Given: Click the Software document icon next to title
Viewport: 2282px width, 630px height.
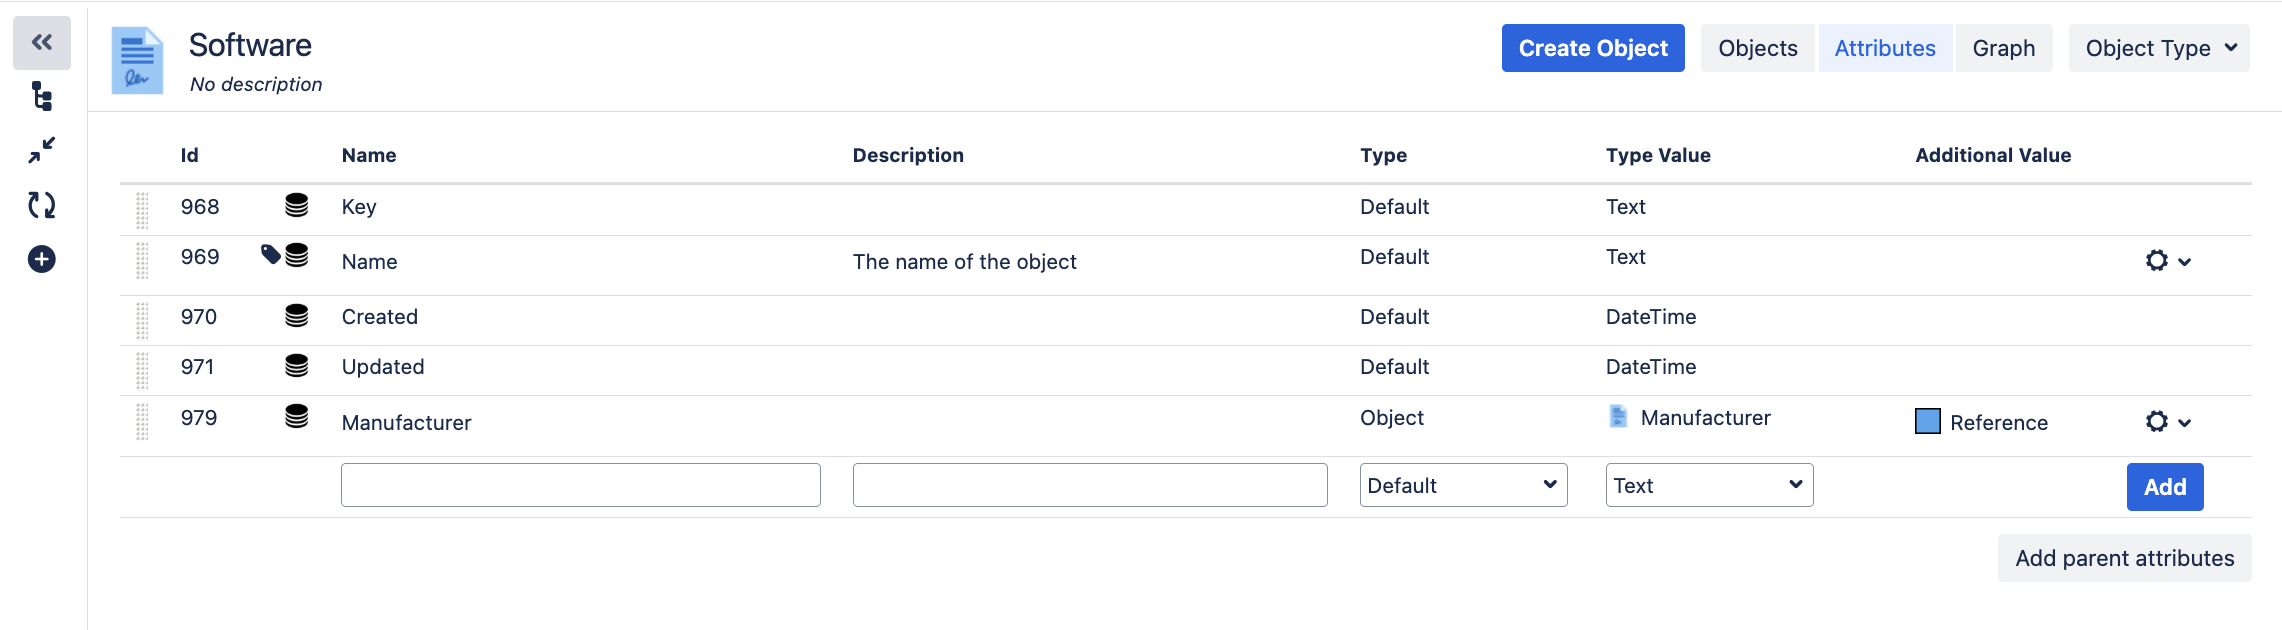Looking at the screenshot, I should [x=137, y=60].
